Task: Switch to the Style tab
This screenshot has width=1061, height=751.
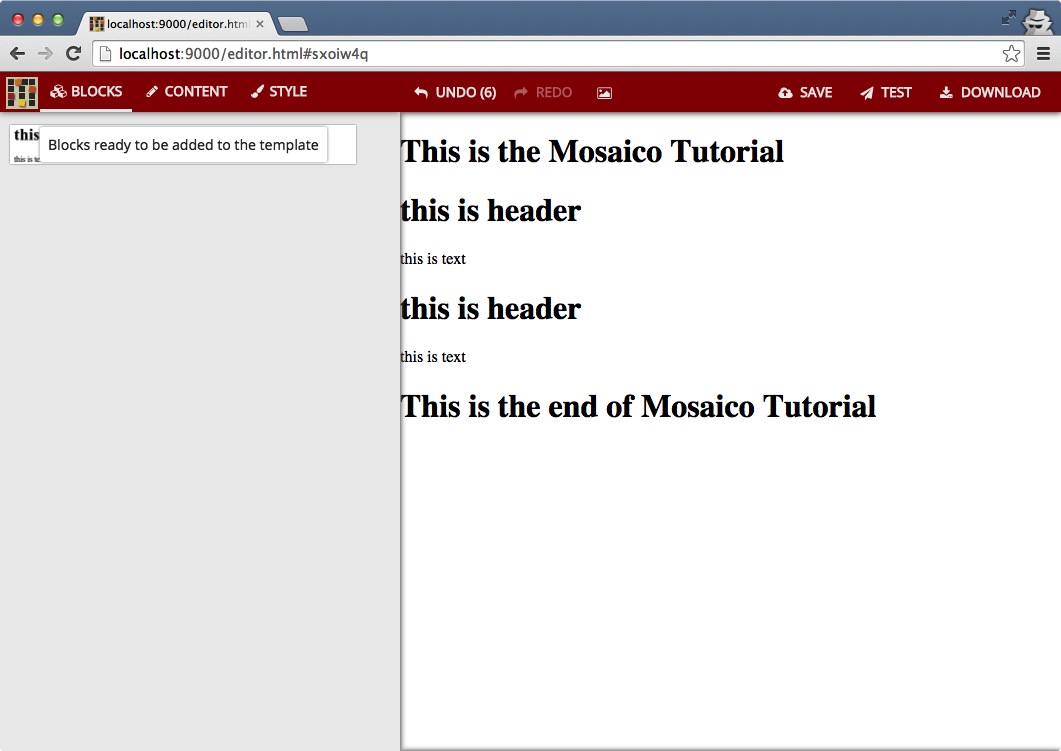Action: point(279,92)
